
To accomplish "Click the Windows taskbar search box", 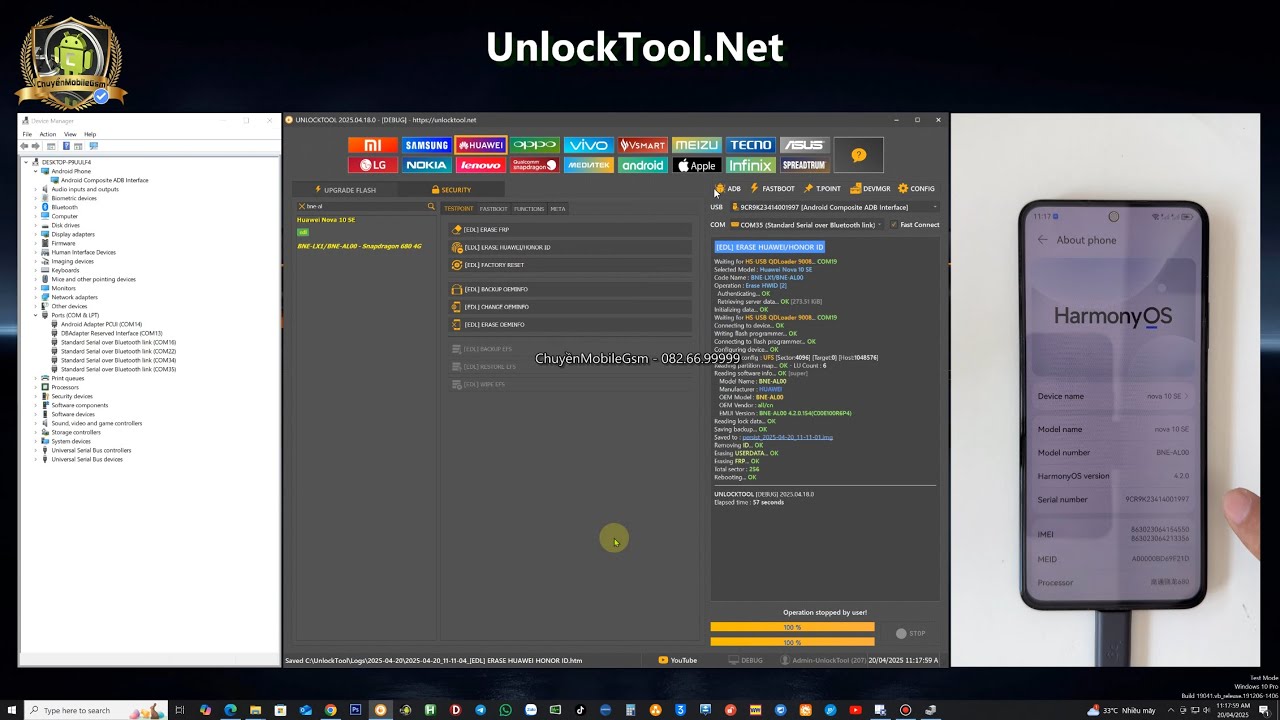I will click(x=95, y=710).
